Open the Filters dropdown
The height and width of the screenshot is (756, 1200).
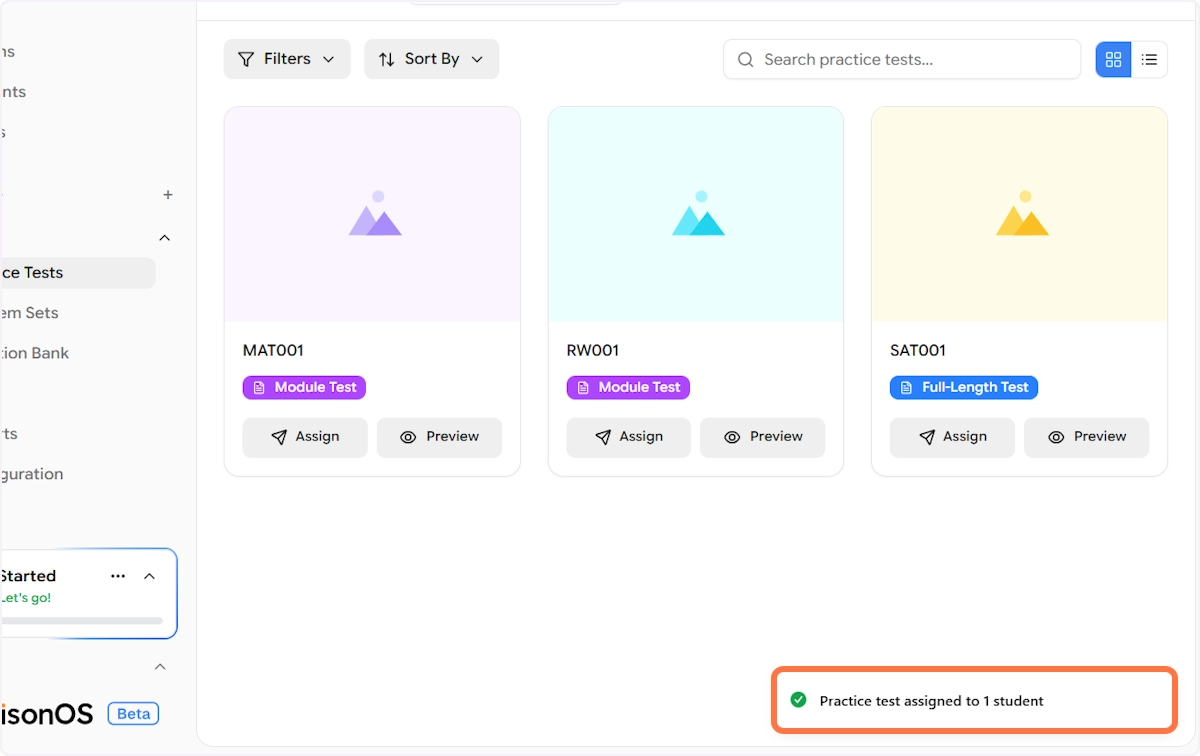[x=287, y=59]
